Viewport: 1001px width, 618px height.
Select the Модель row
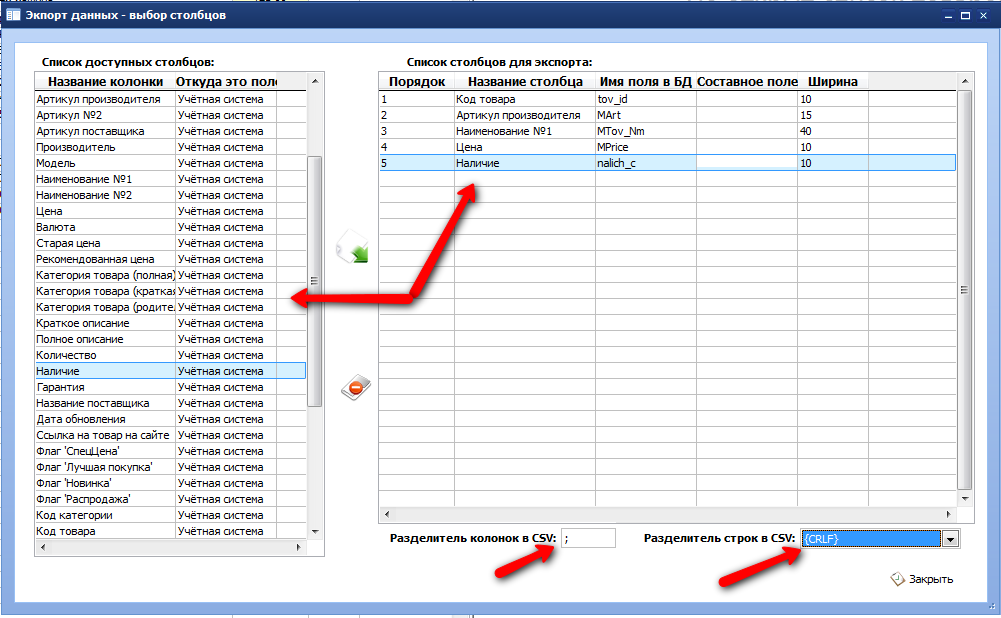pyautogui.click(x=170, y=163)
